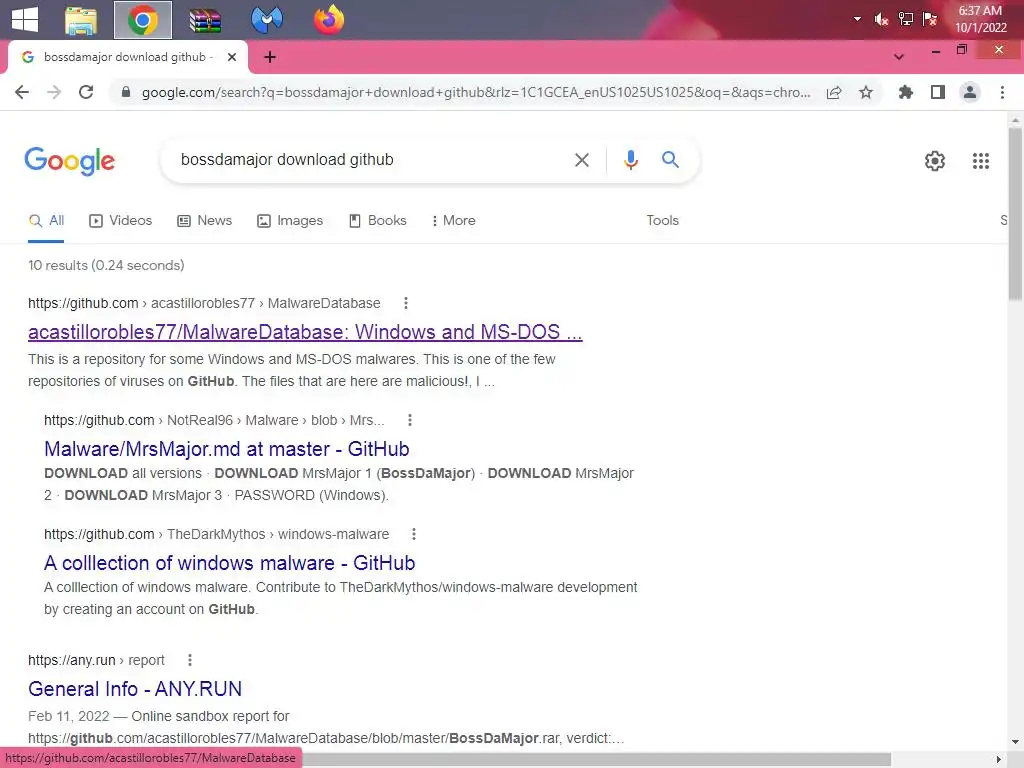View site information padlock icon
Viewport: 1024px width, 768px height.
pos(125,92)
